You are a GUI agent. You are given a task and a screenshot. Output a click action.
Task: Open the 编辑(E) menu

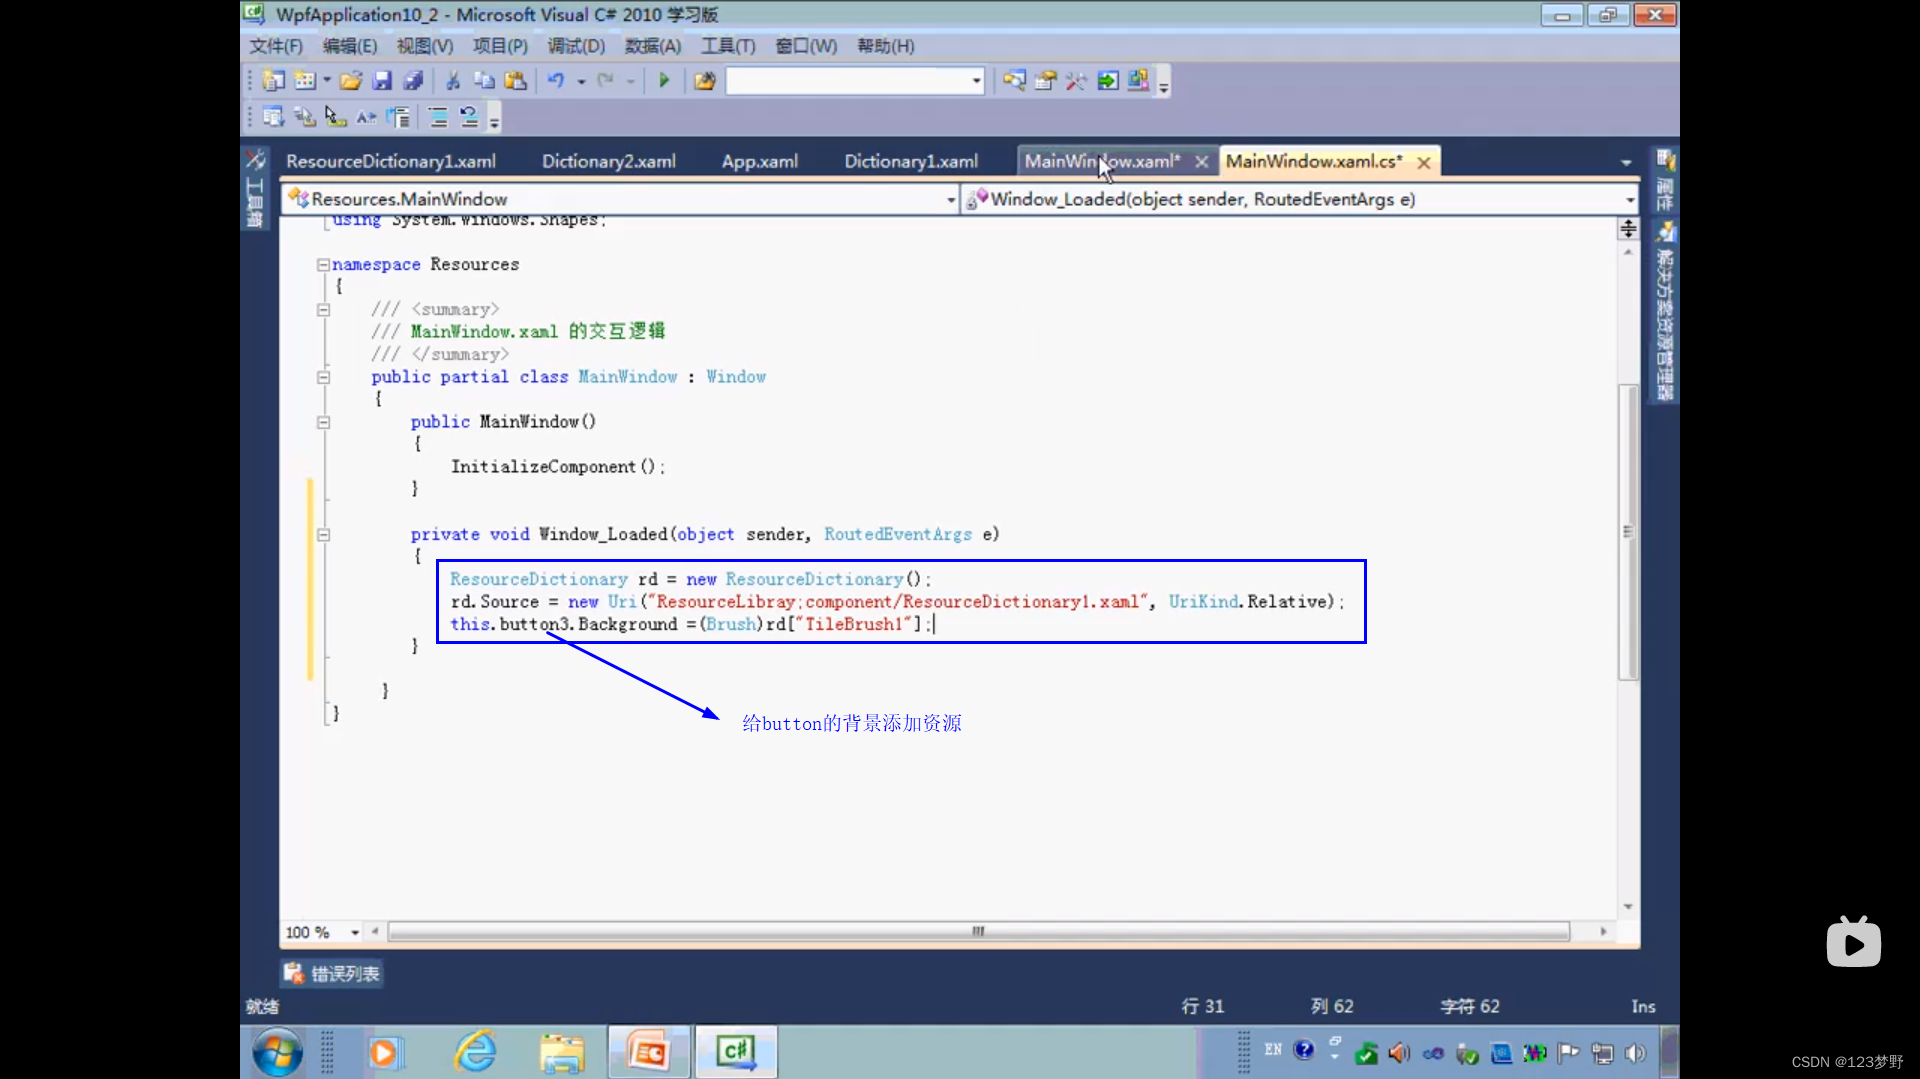350,46
